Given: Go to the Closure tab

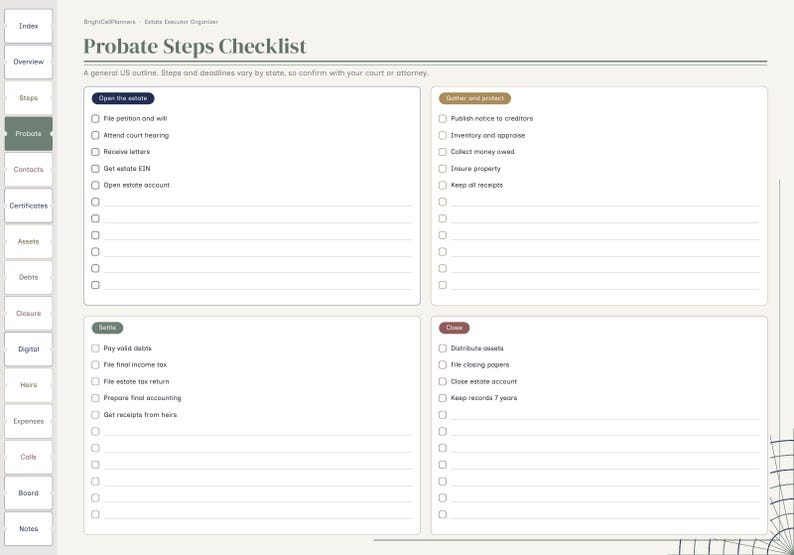Looking at the screenshot, I should click(x=28, y=313).
